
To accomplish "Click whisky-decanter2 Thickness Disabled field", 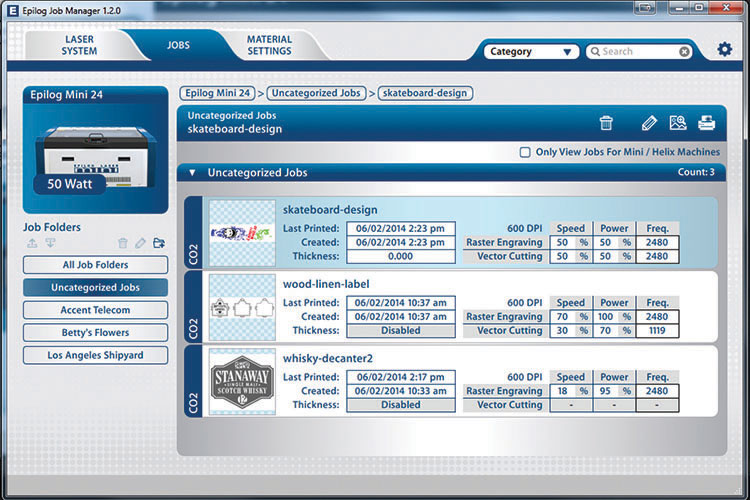I will click(x=401, y=404).
